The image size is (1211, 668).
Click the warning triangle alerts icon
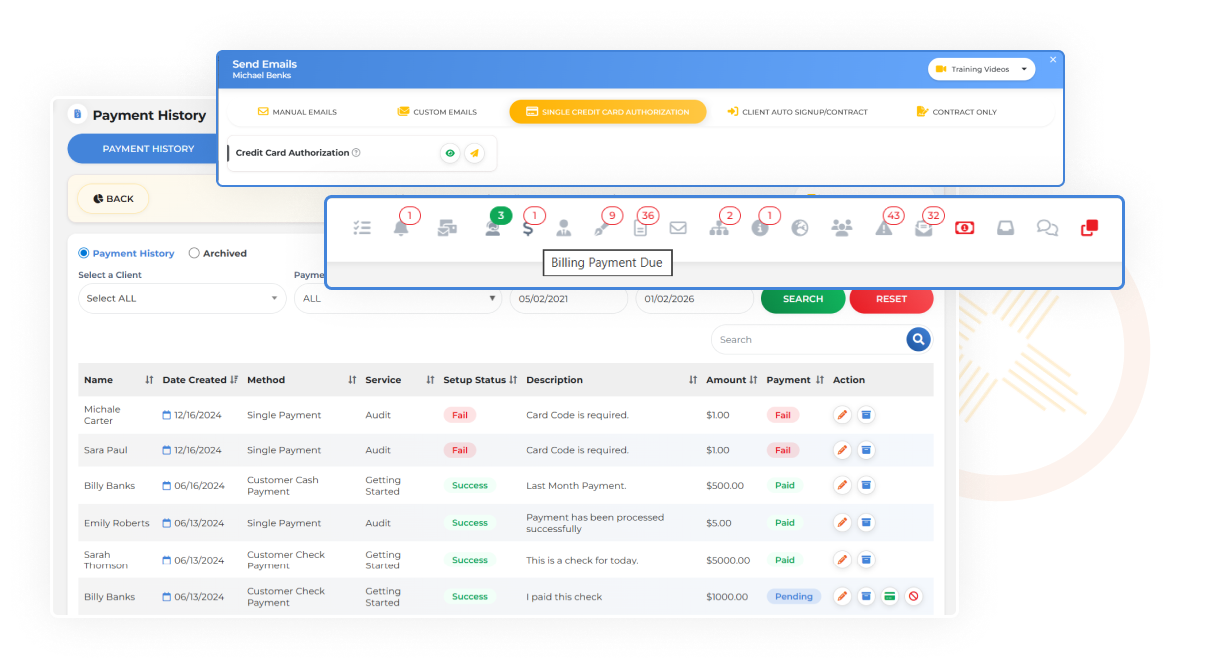click(x=884, y=228)
